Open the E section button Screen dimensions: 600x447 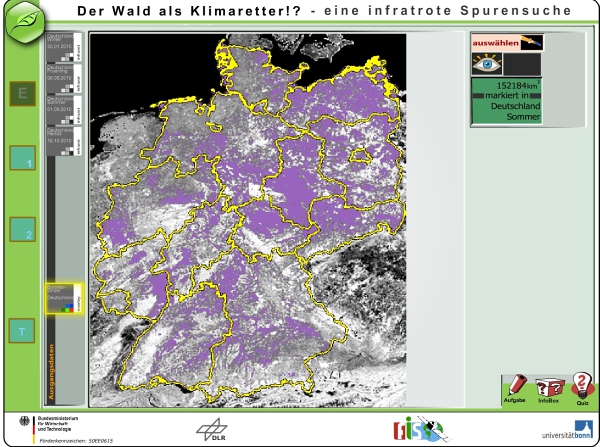(23, 93)
